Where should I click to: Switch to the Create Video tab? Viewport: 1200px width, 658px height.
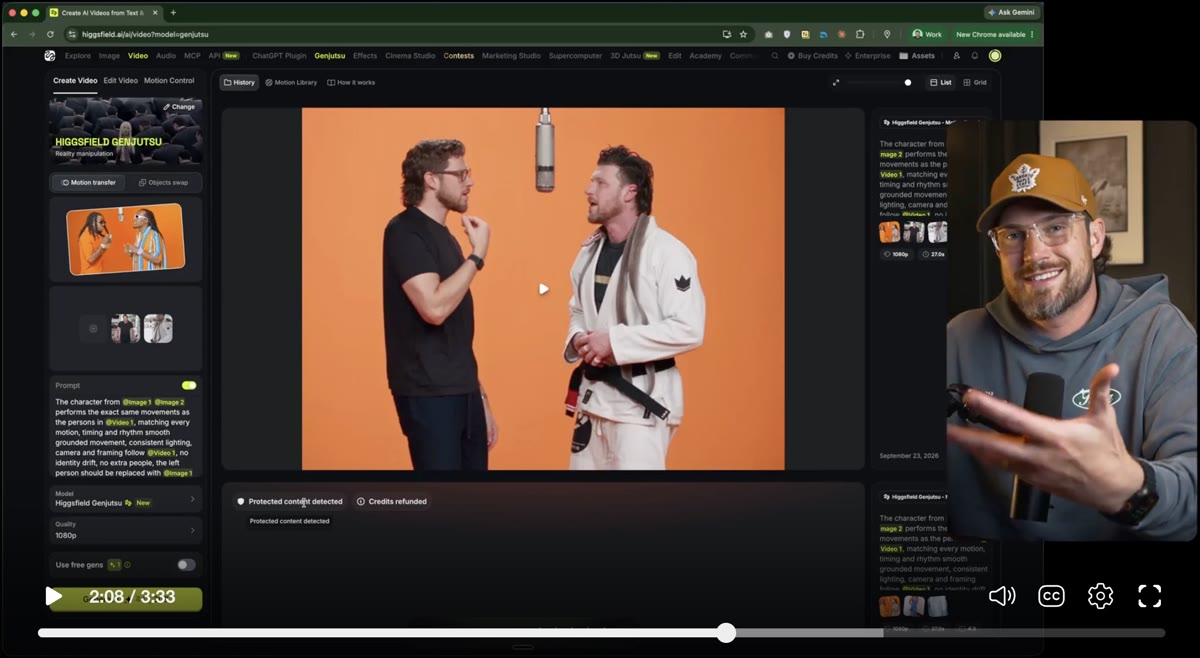point(75,80)
